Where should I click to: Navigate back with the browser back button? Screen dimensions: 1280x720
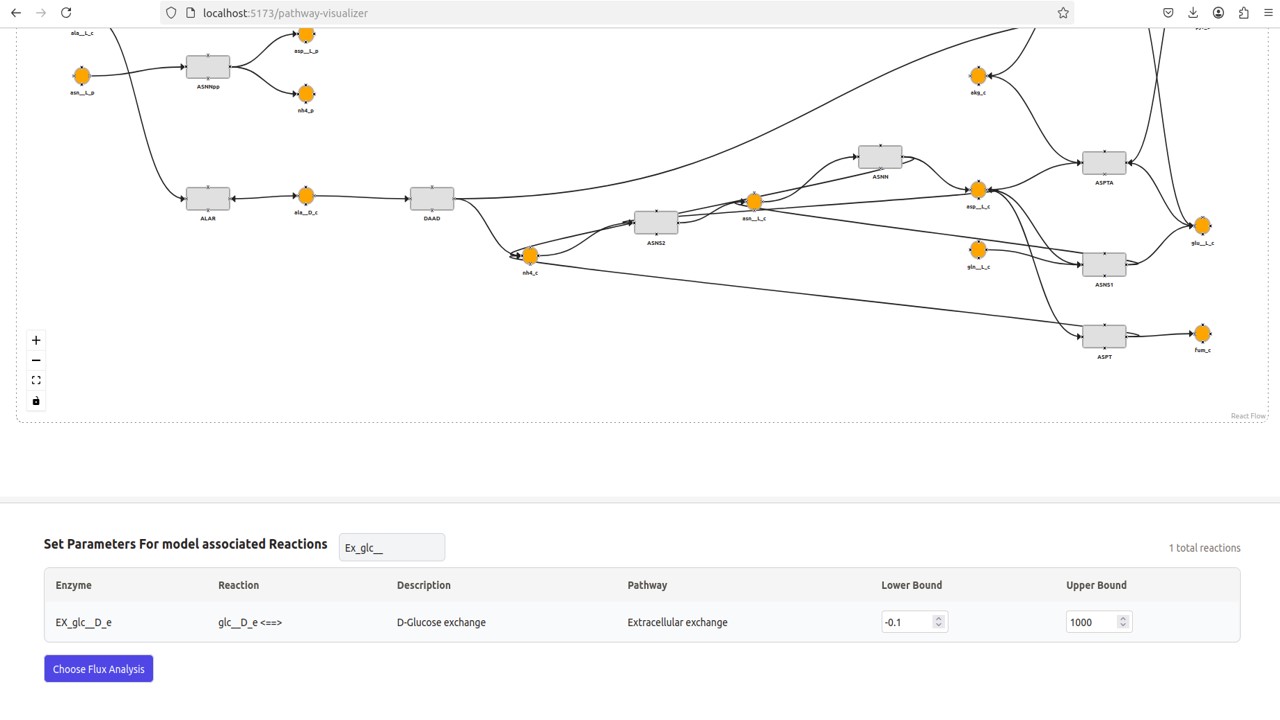point(15,12)
